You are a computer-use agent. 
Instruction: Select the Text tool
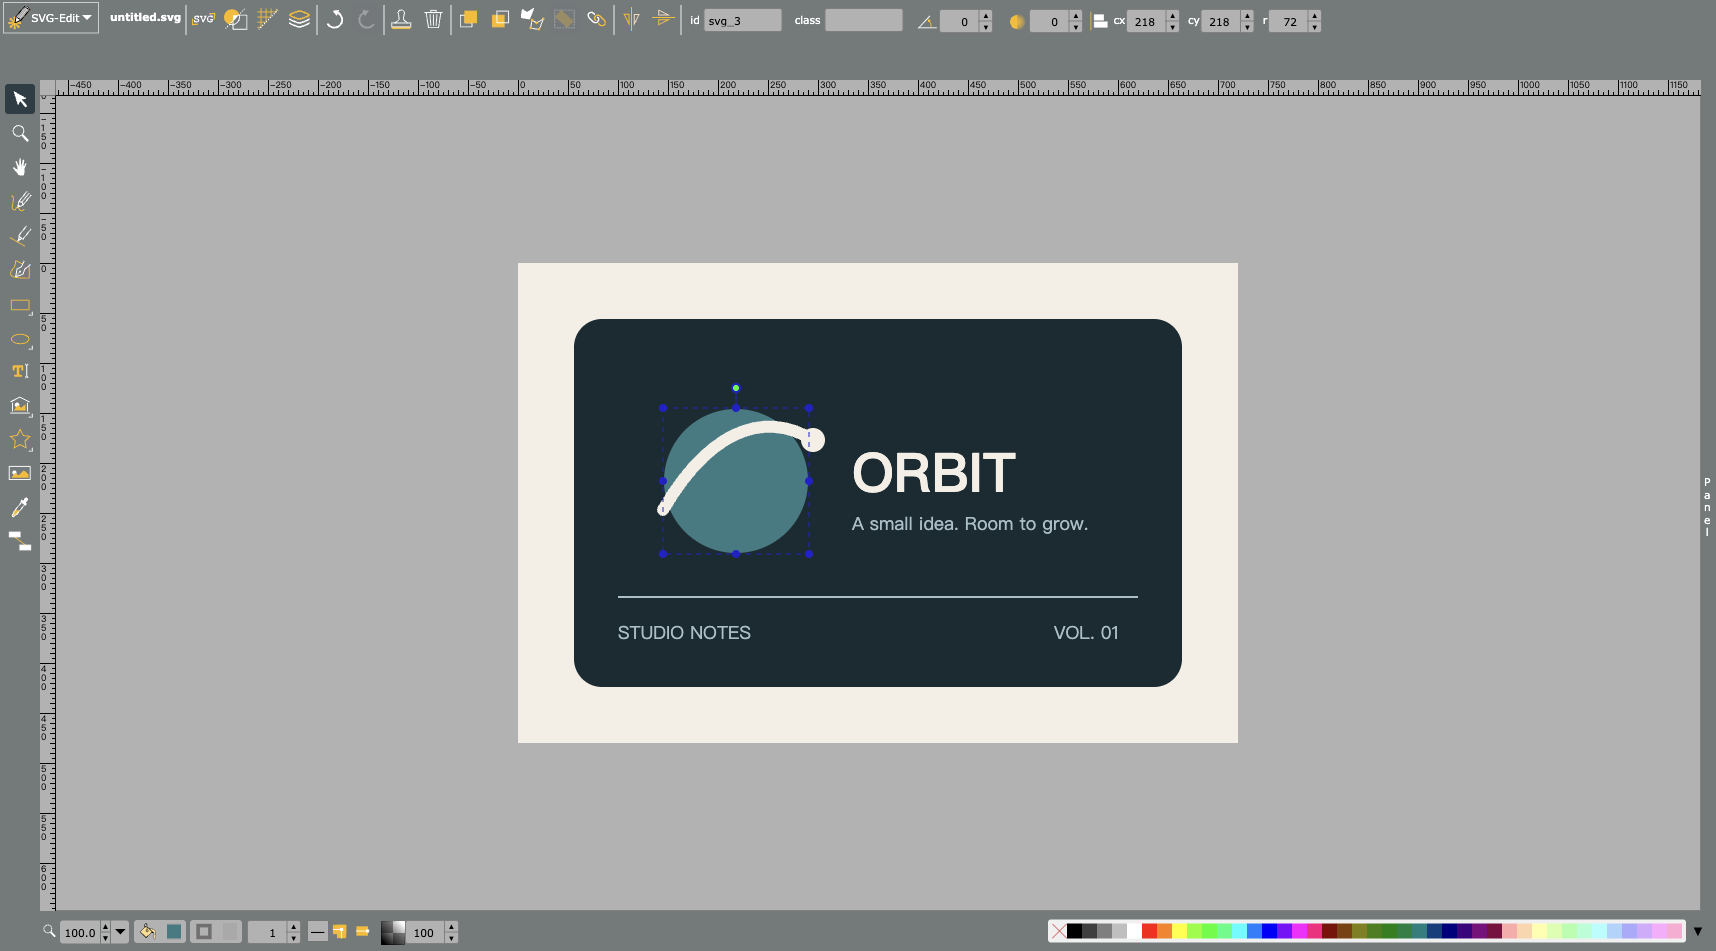tap(20, 371)
